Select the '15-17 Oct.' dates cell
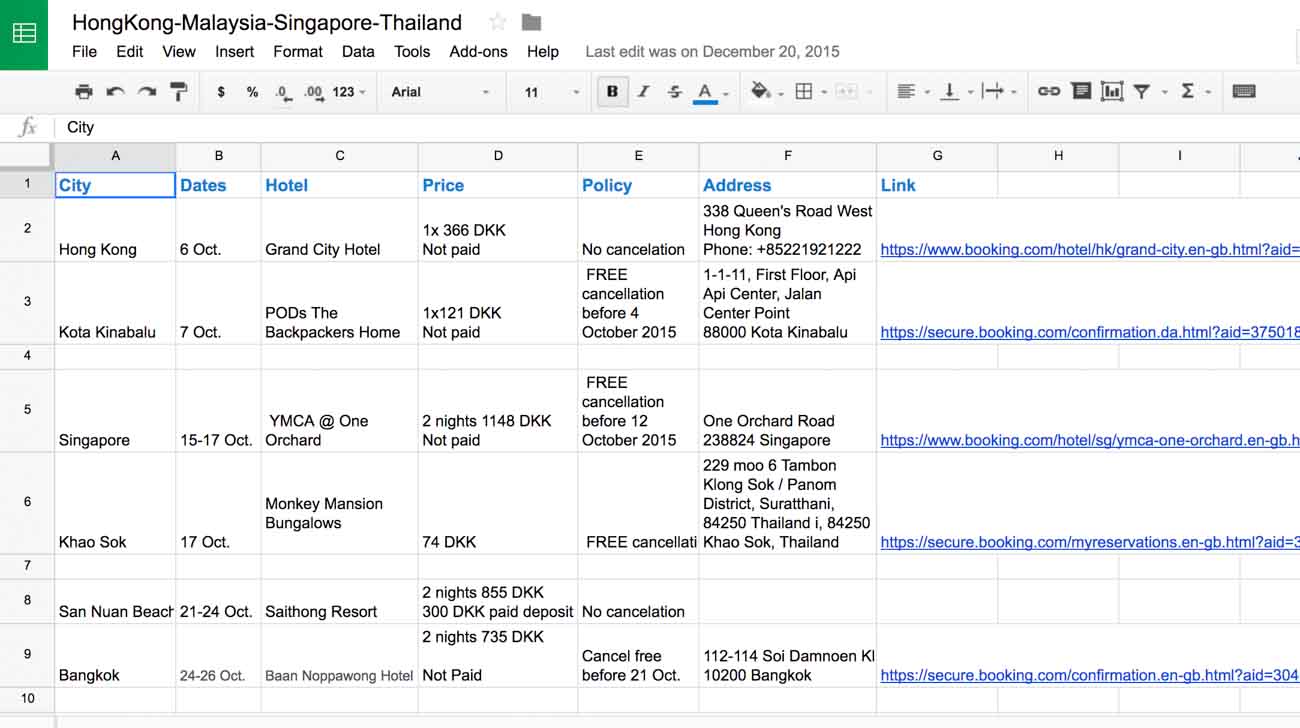The width and height of the screenshot is (1300, 728). (x=218, y=411)
